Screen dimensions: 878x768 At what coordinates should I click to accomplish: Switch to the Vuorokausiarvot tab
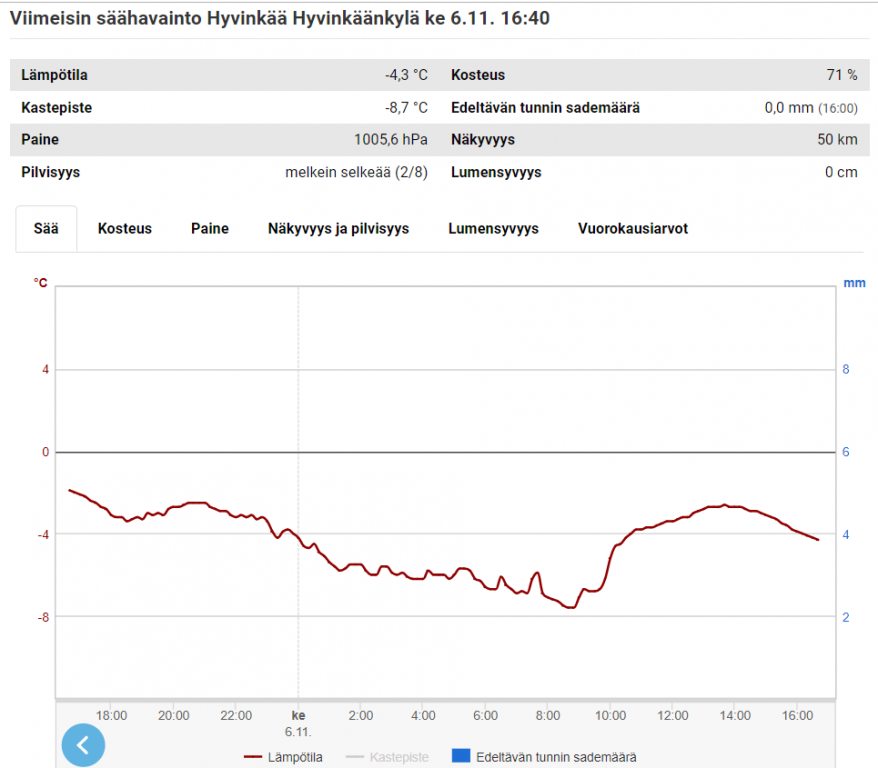point(633,228)
